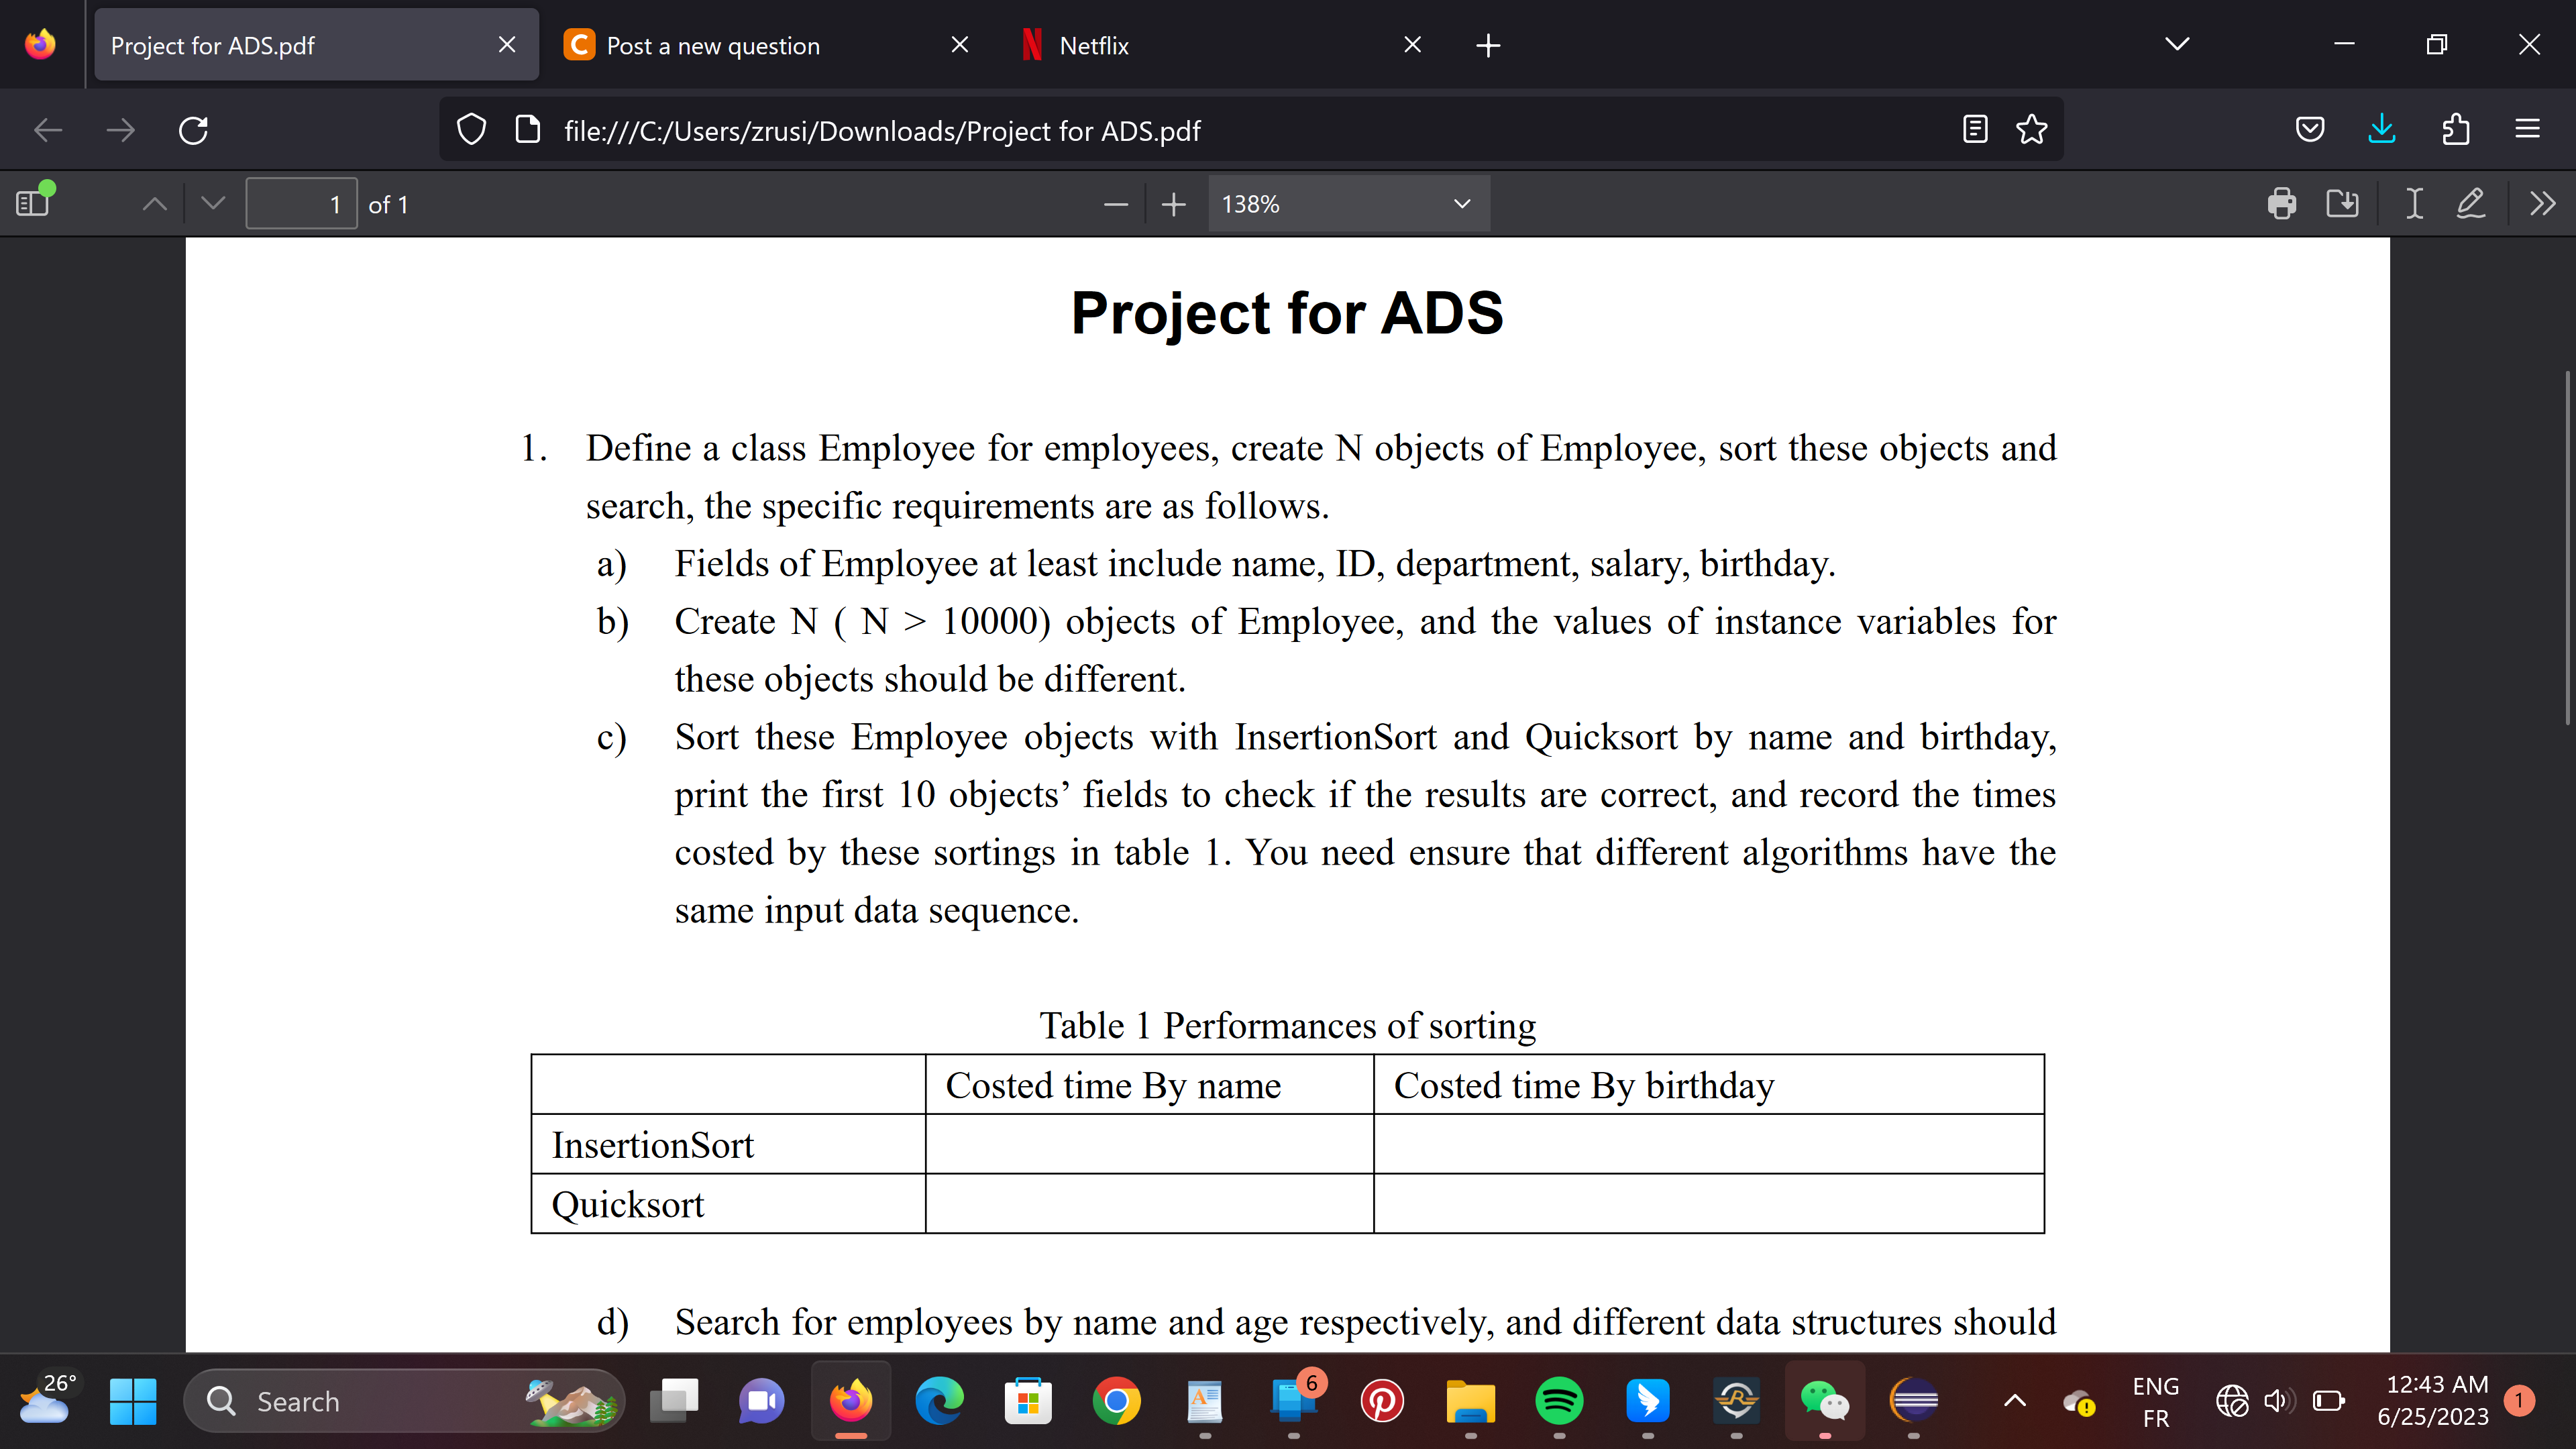Toggle the PDF sidebar panel
2576x1449 pixels.
coord(33,204)
